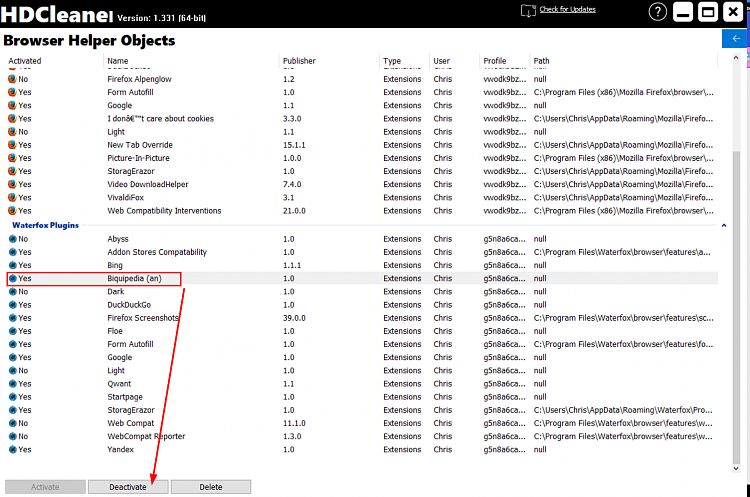Select the 'DuckDuckGo' extension name

(x=129, y=305)
